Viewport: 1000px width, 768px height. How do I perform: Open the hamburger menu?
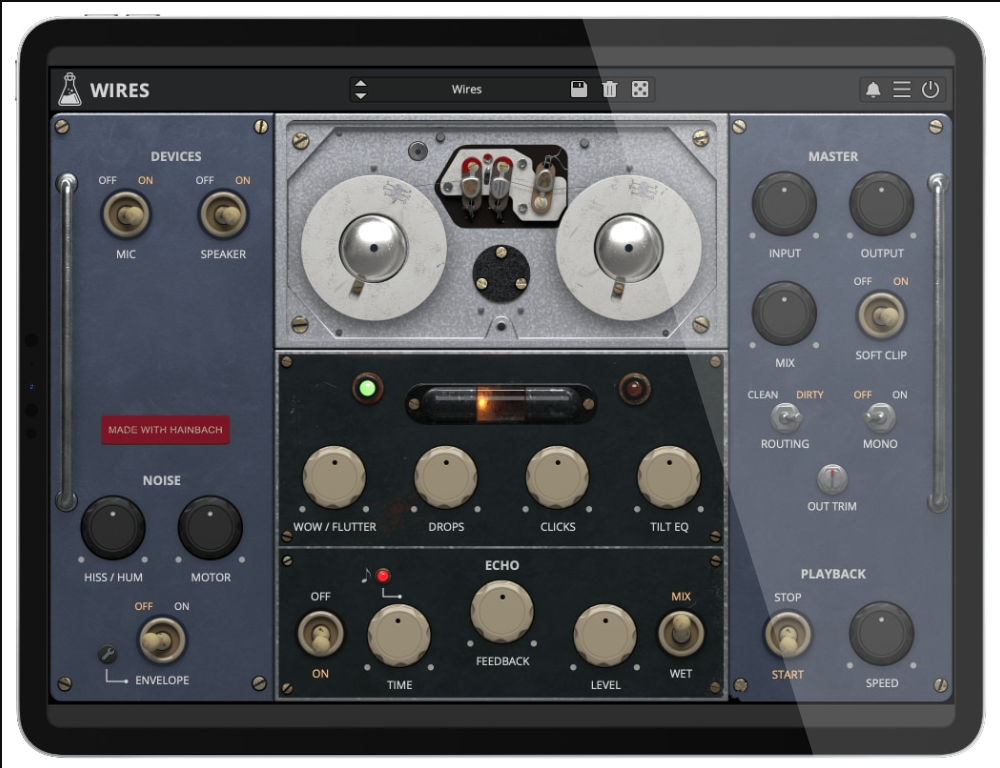902,90
